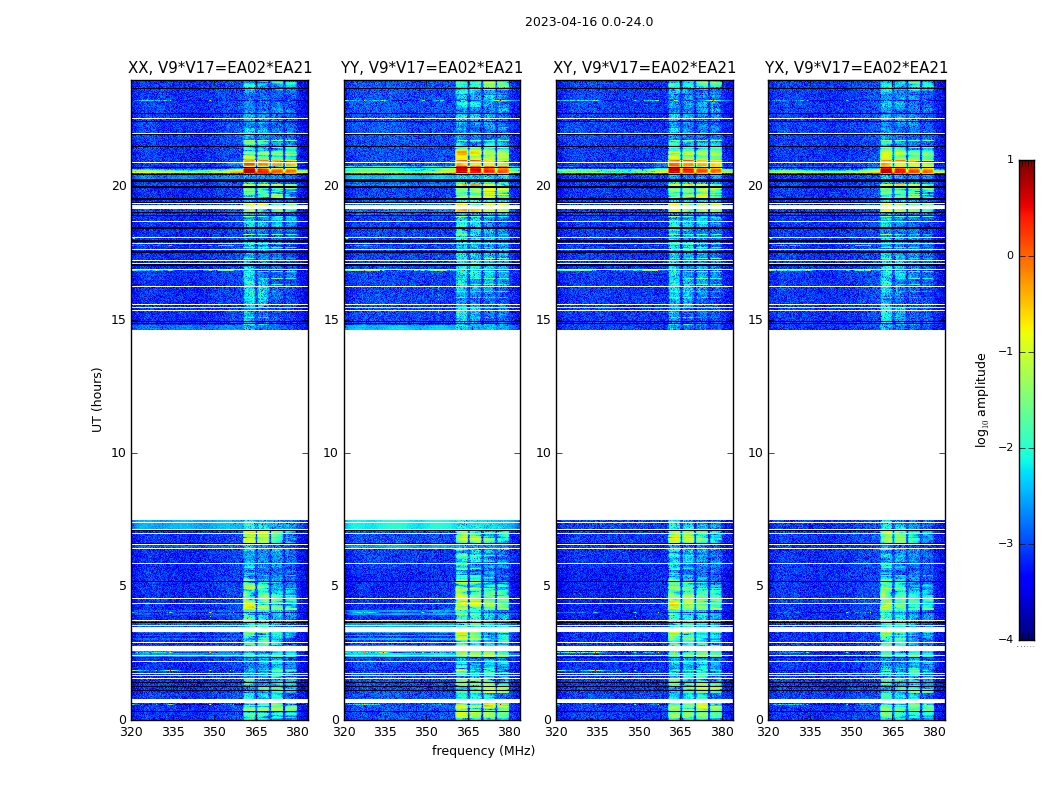The width and height of the screenshot is (1050, 800).
Task: Click the 365 tick label under YX panel
Action: click(x=892, y=732)
